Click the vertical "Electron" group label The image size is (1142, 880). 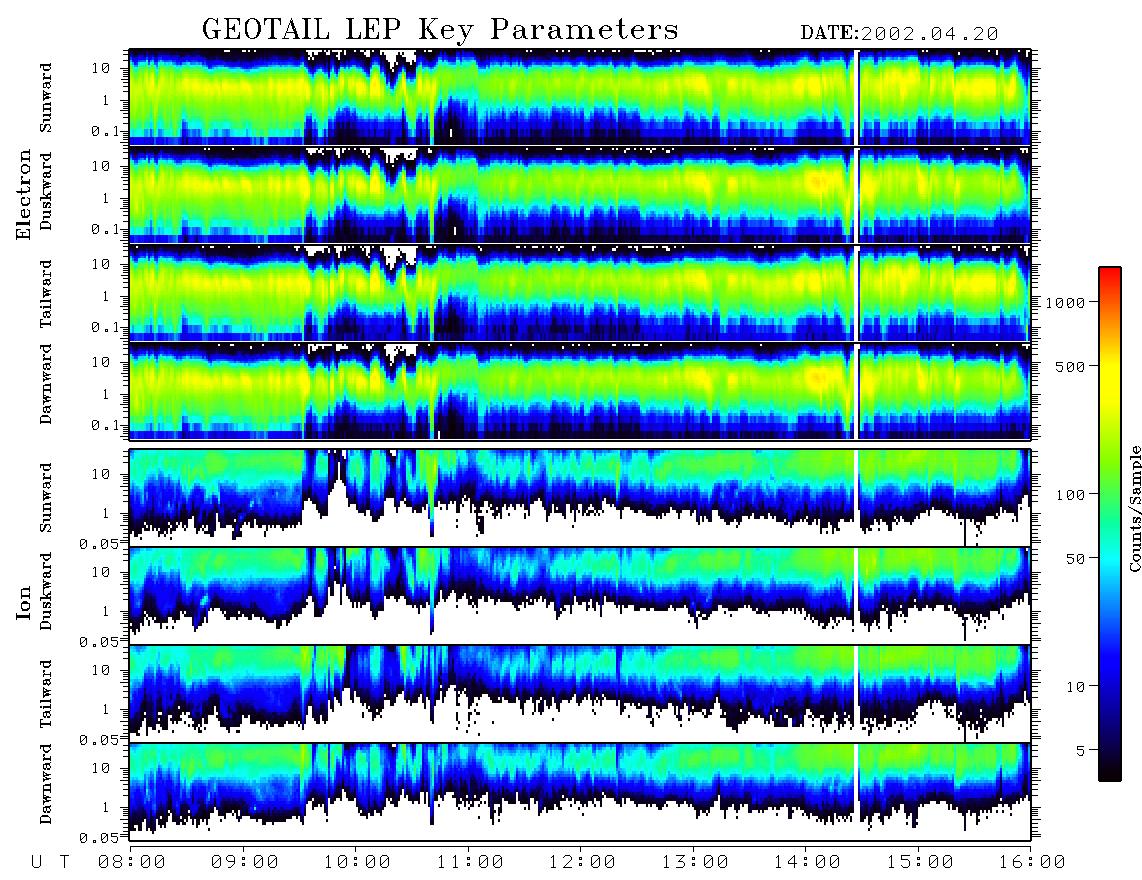point(24,194)
